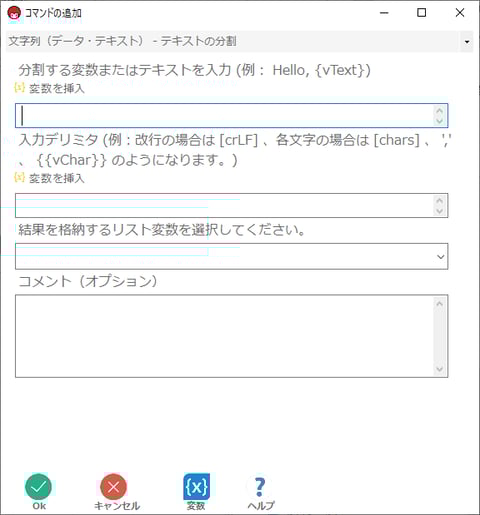The image size is (480, 515).
Task: Open the ヘルプ question mark icon
Action: click(260, 487)
